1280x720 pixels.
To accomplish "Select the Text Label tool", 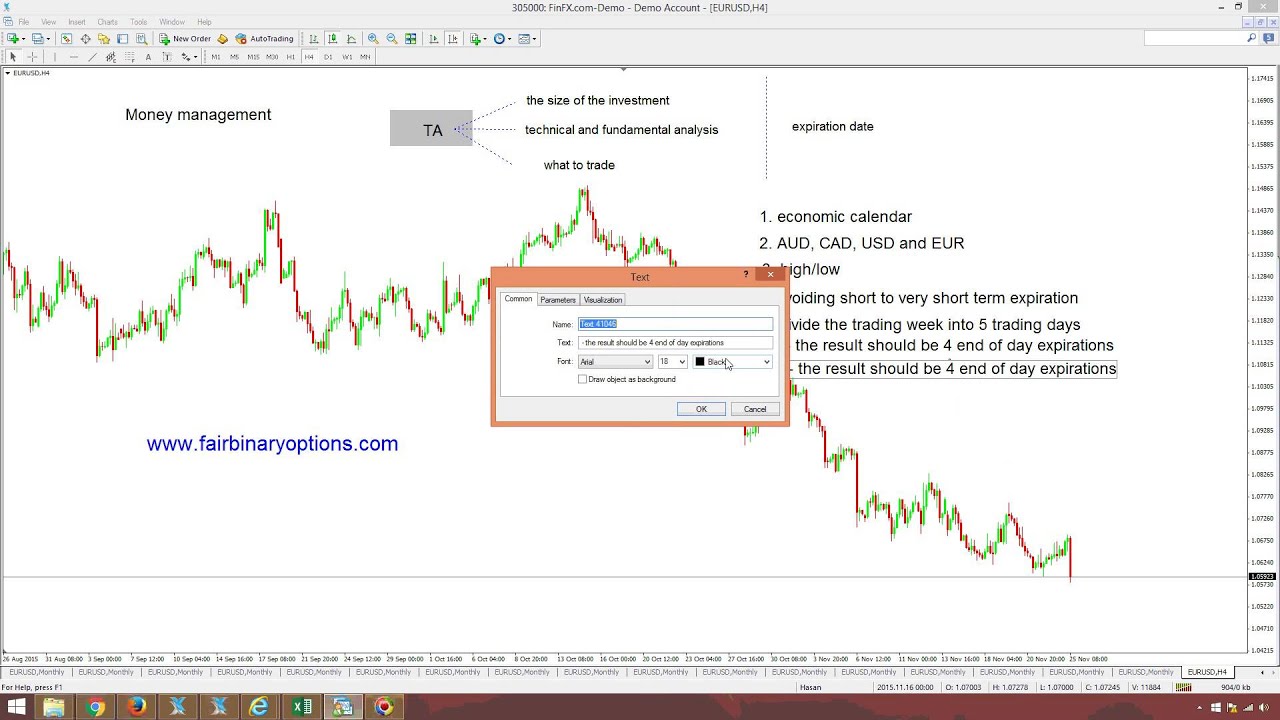I will (x=167, y=57).
